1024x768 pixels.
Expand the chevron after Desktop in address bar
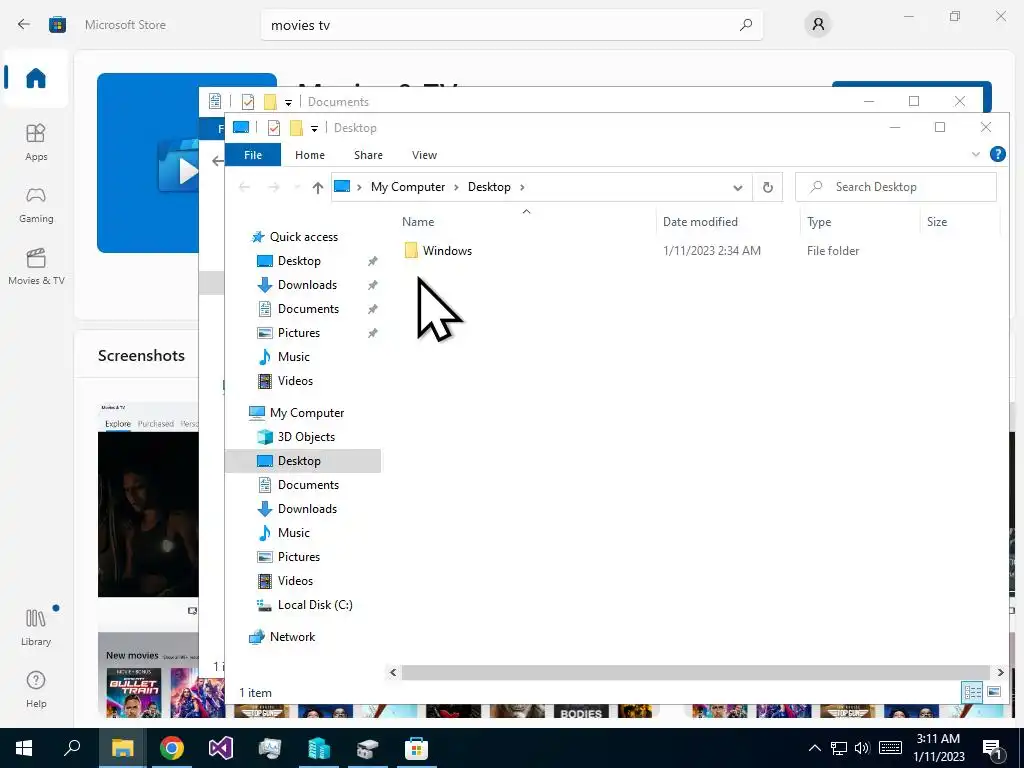pyautogui.click(x=522, y=187)
